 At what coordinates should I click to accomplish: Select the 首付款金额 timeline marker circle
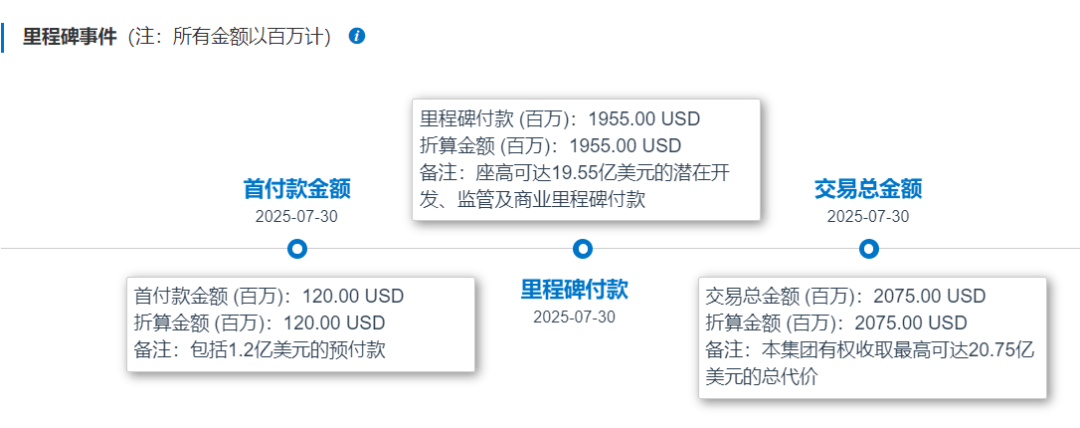click(297, 248)
